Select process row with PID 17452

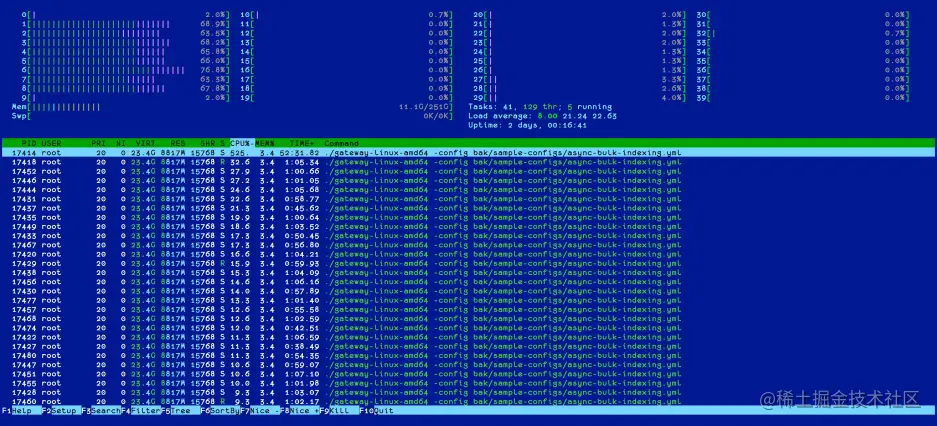[468, 171]
